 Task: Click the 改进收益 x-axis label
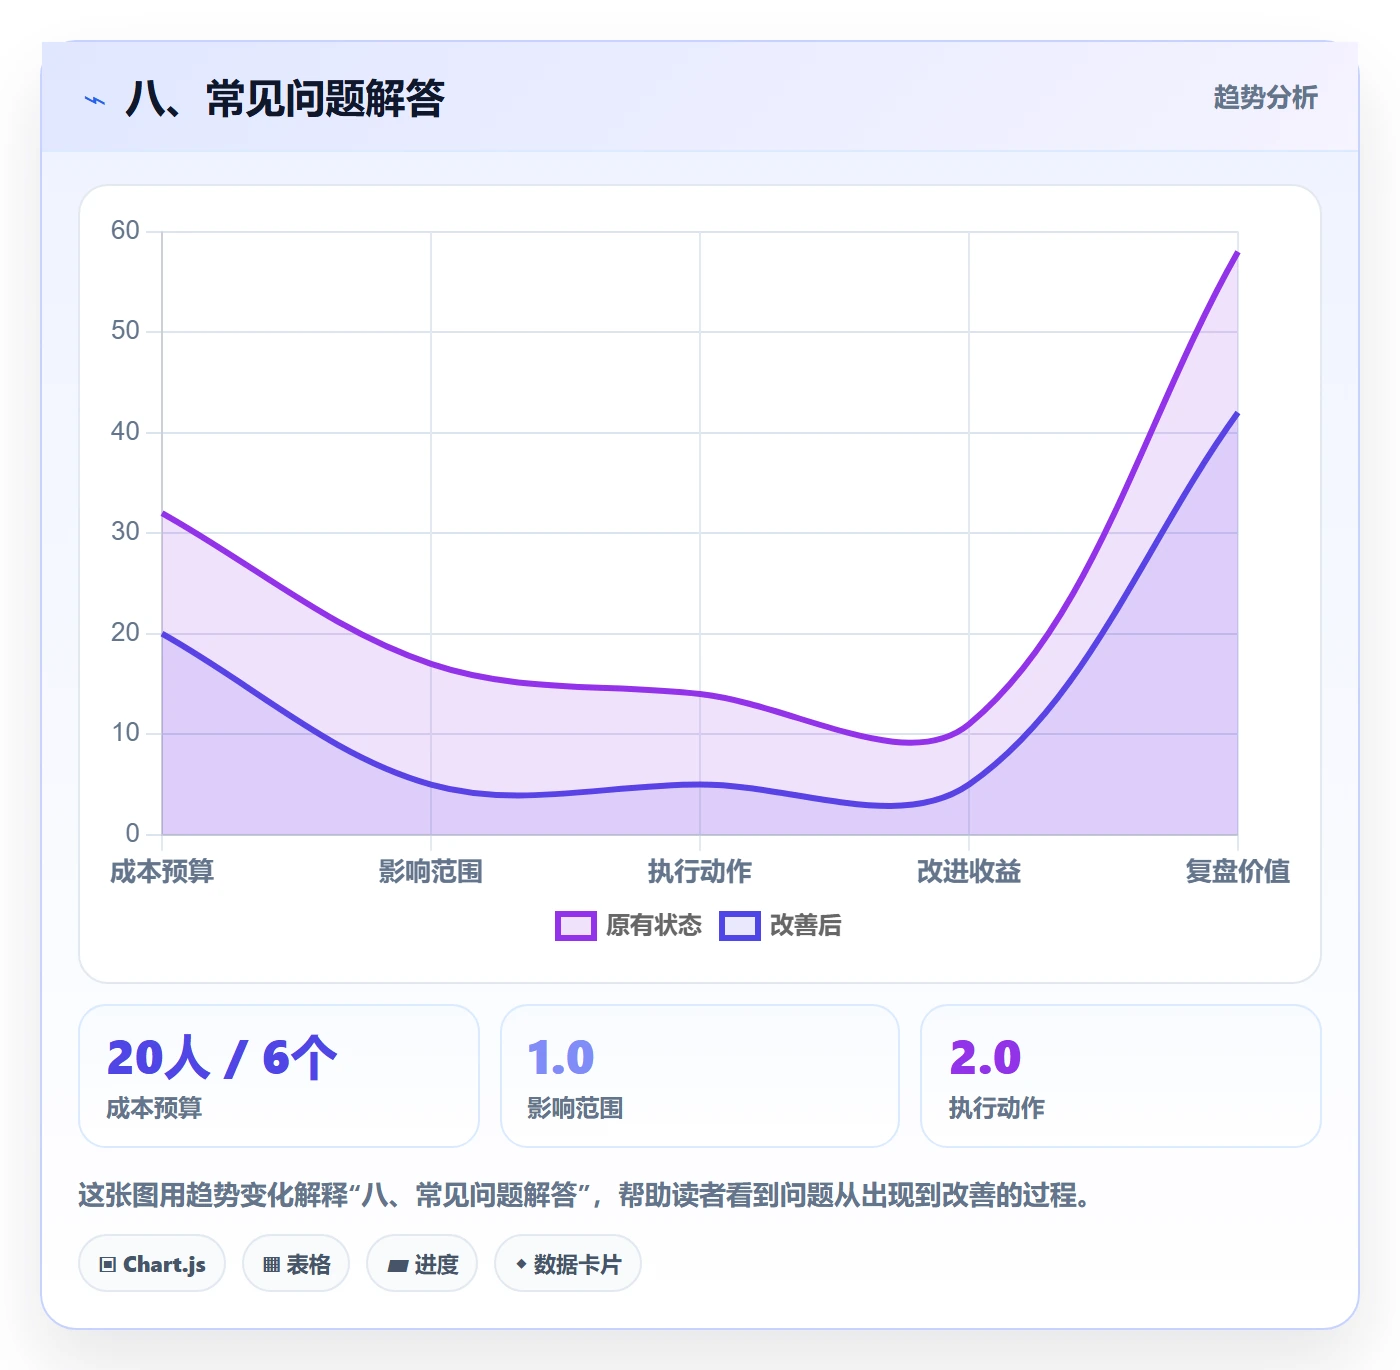(969, 872)
